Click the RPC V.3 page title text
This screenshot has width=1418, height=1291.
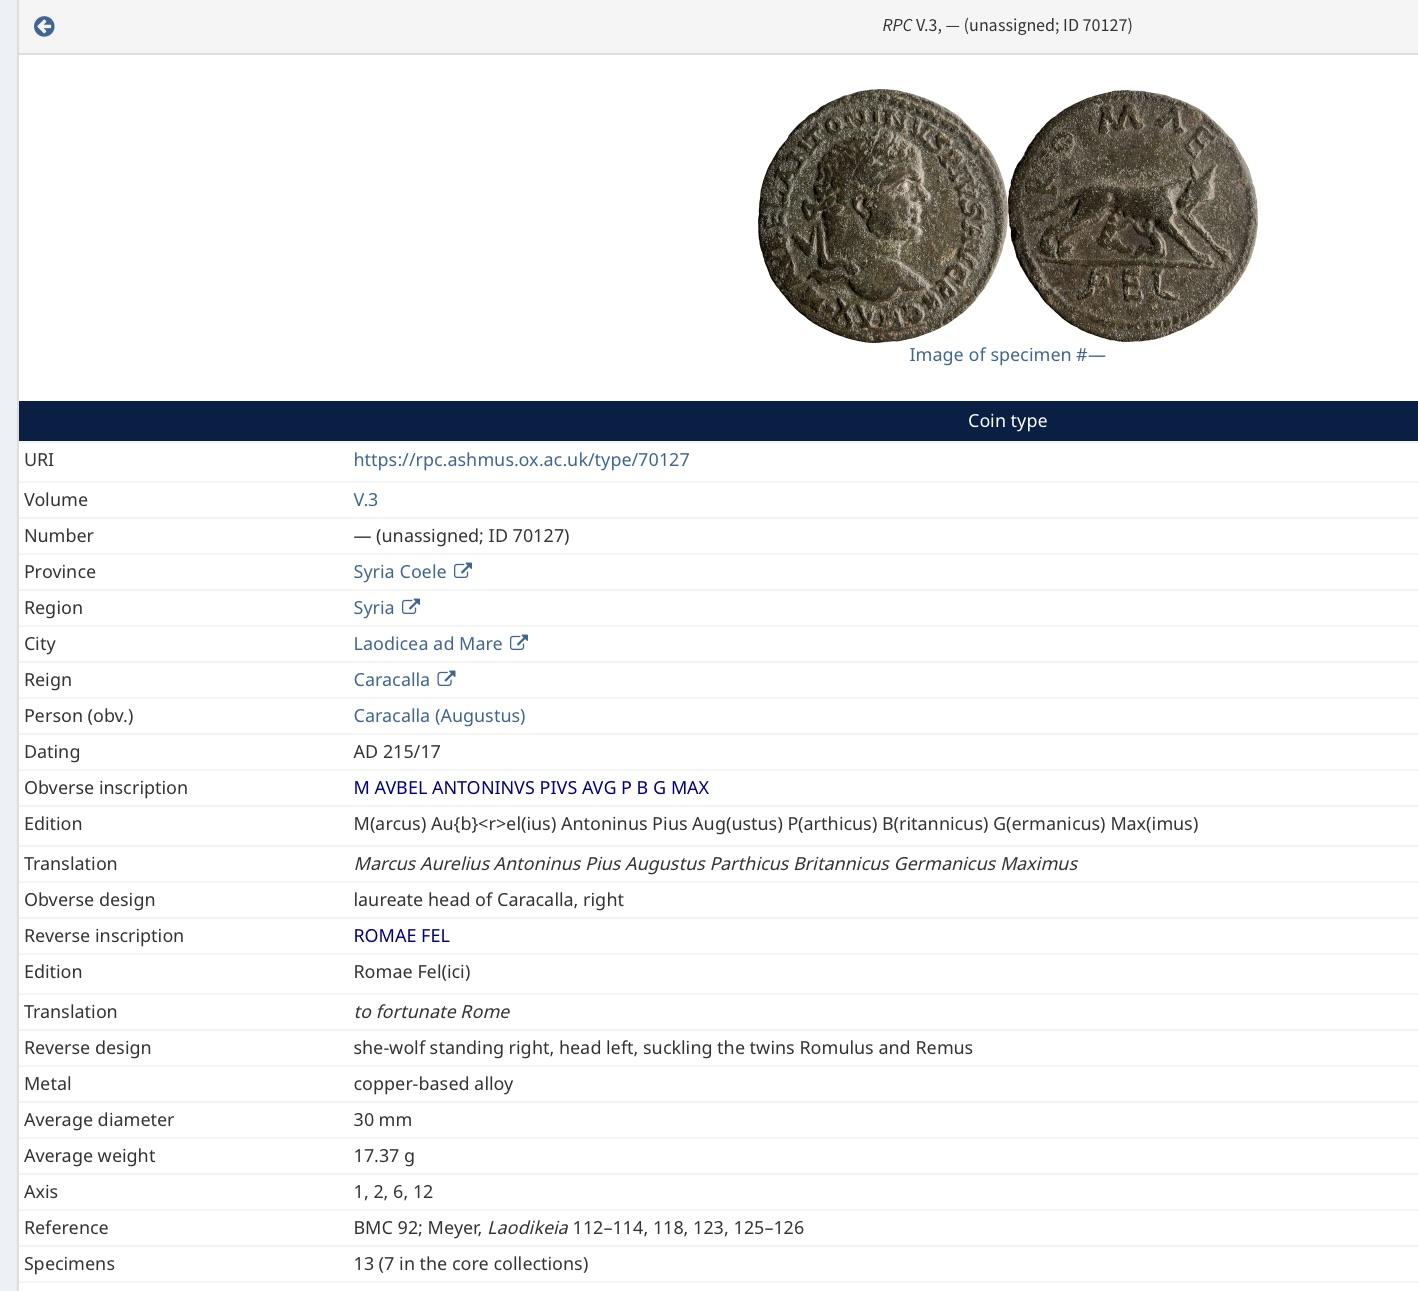pyautogui.click(x=1007, y=25)
